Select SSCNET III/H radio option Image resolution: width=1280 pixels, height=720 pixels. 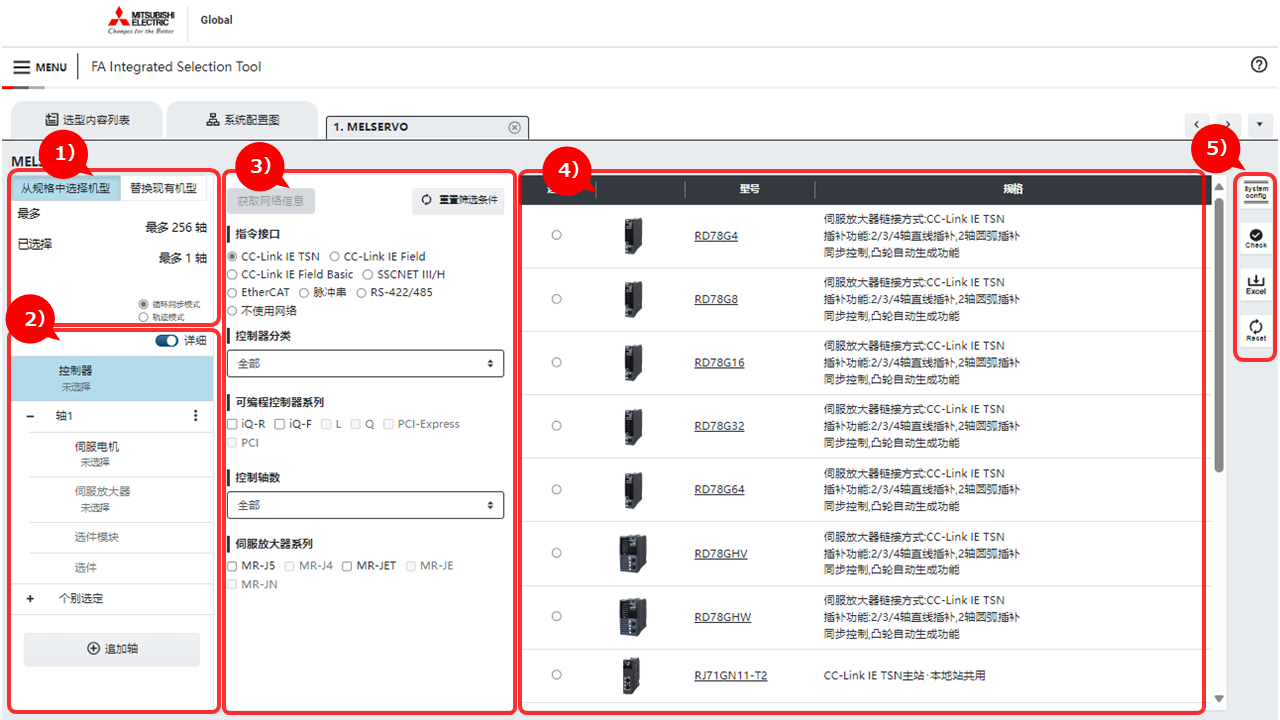tap(368, 274)
